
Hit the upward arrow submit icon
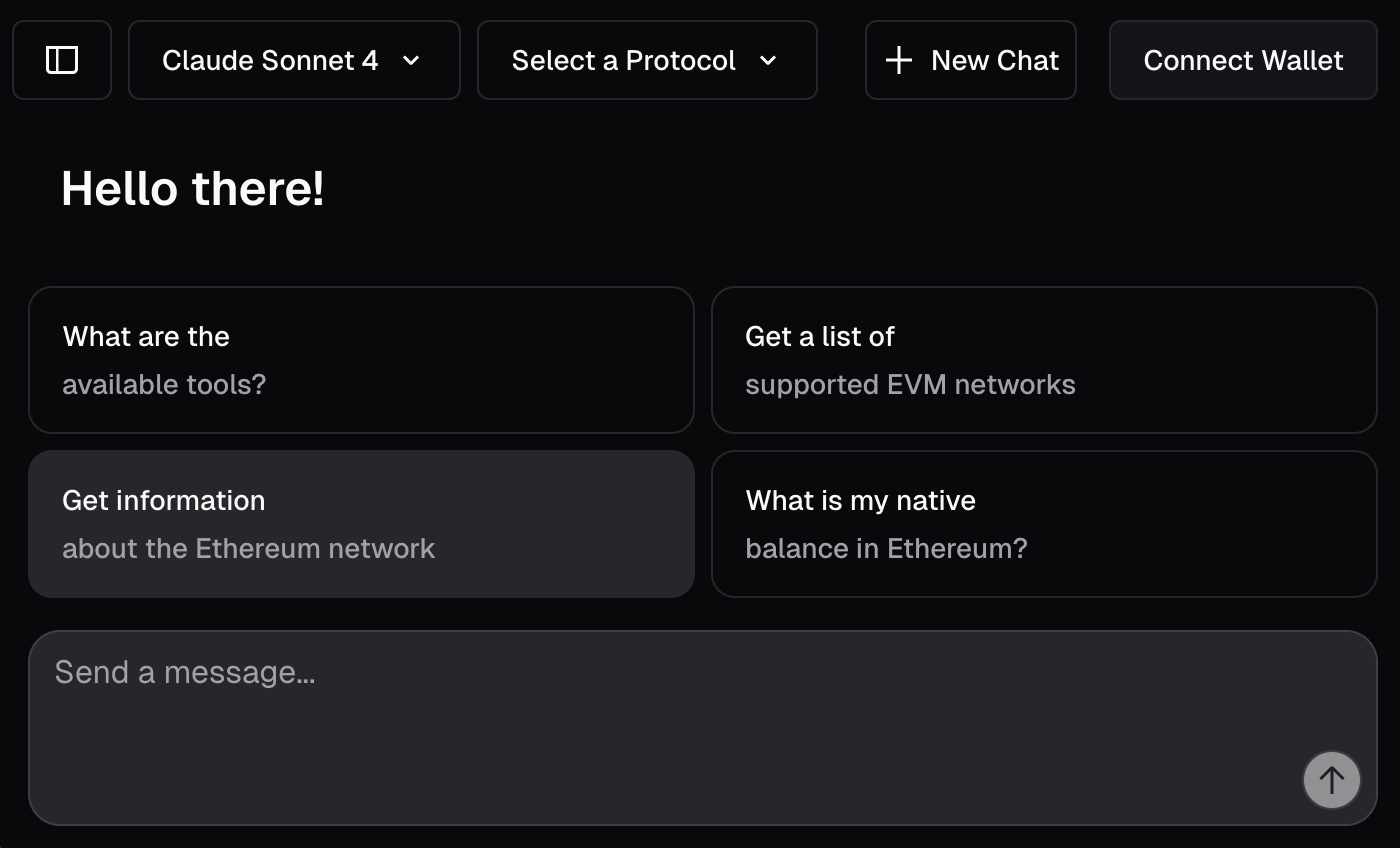tap(1331, 780)
